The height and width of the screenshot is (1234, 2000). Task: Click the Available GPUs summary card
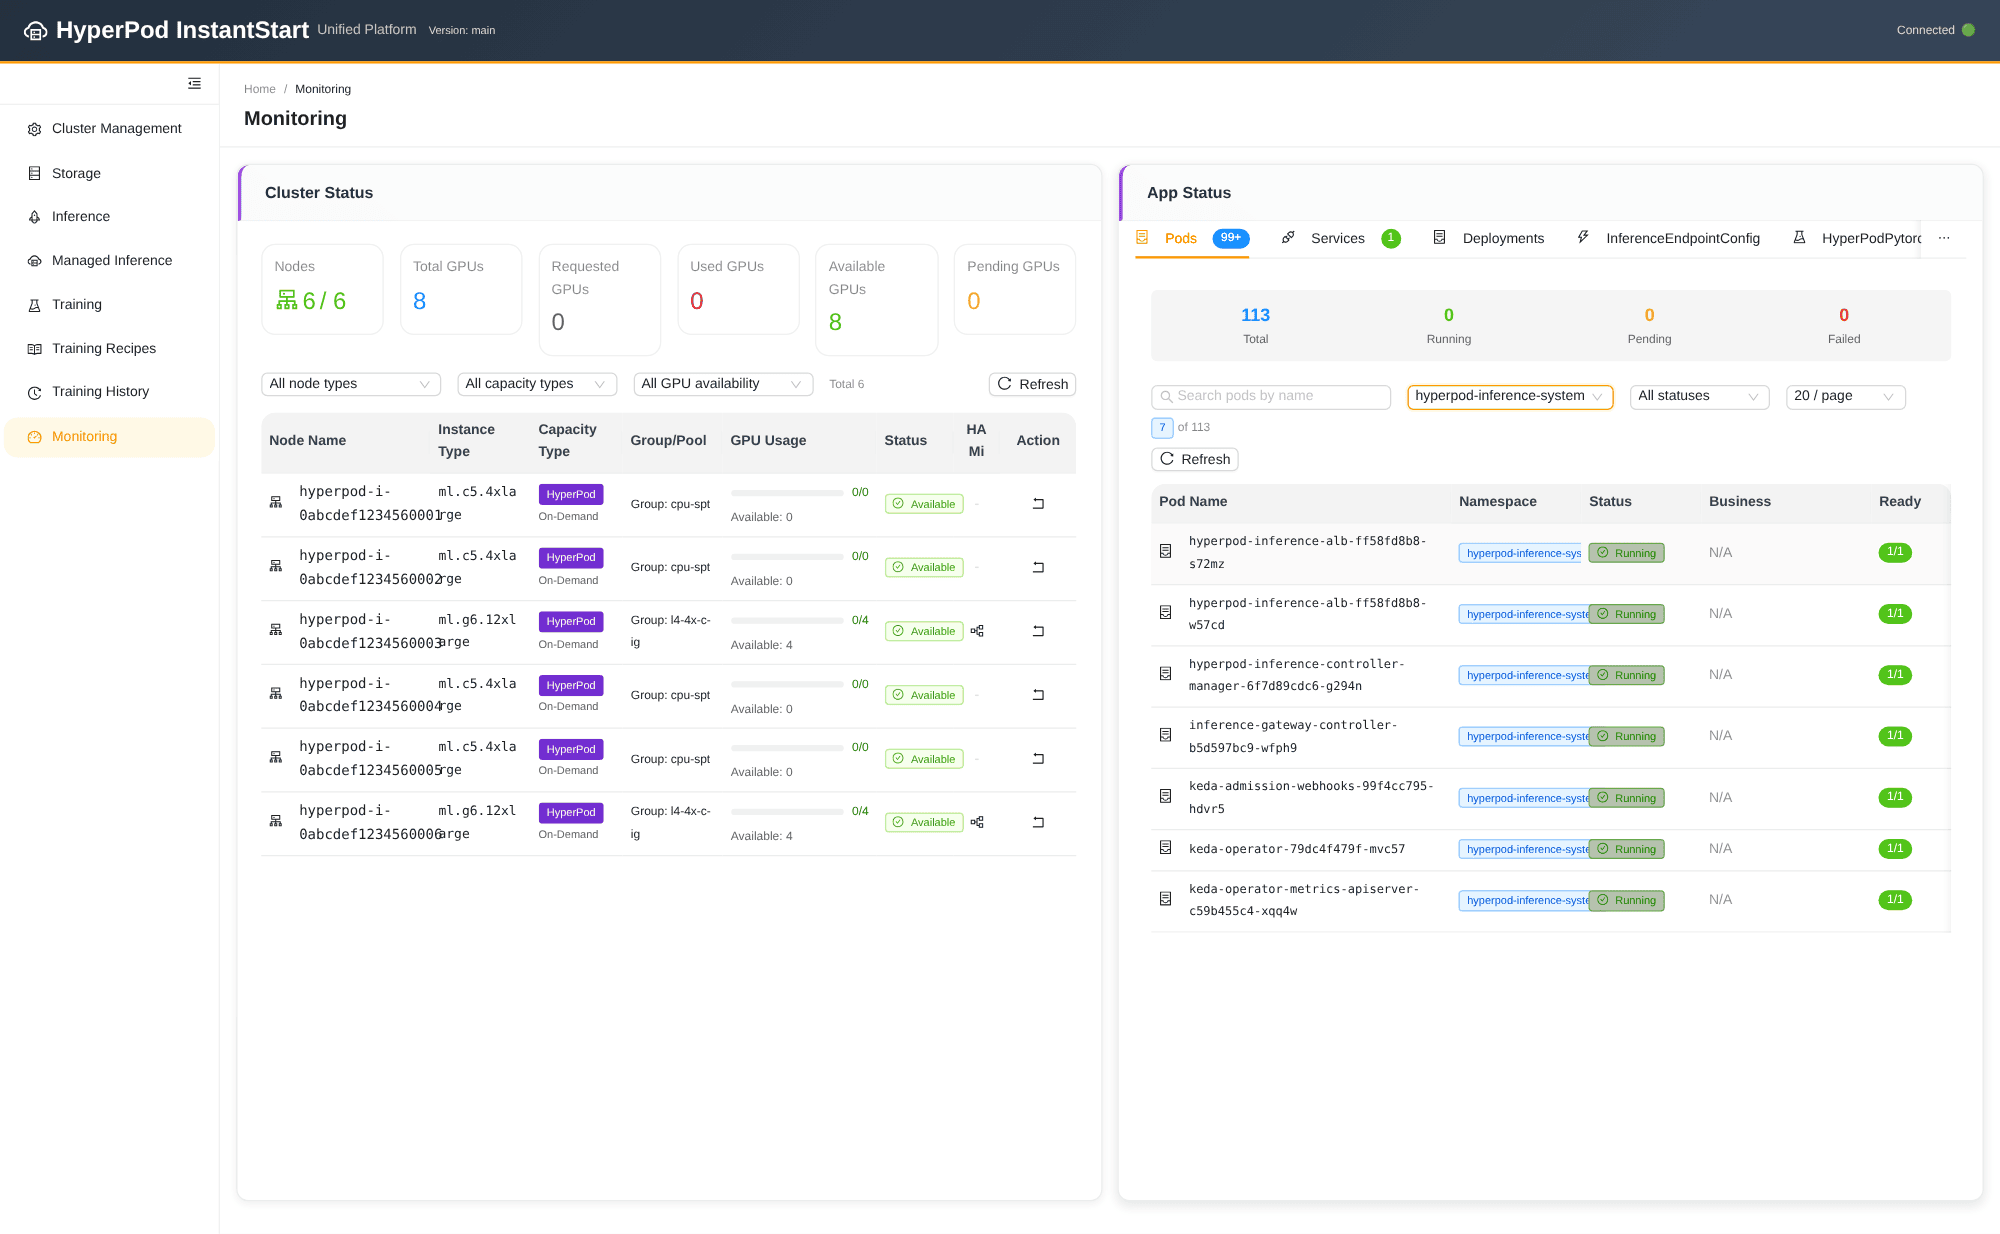coord(876,299)
